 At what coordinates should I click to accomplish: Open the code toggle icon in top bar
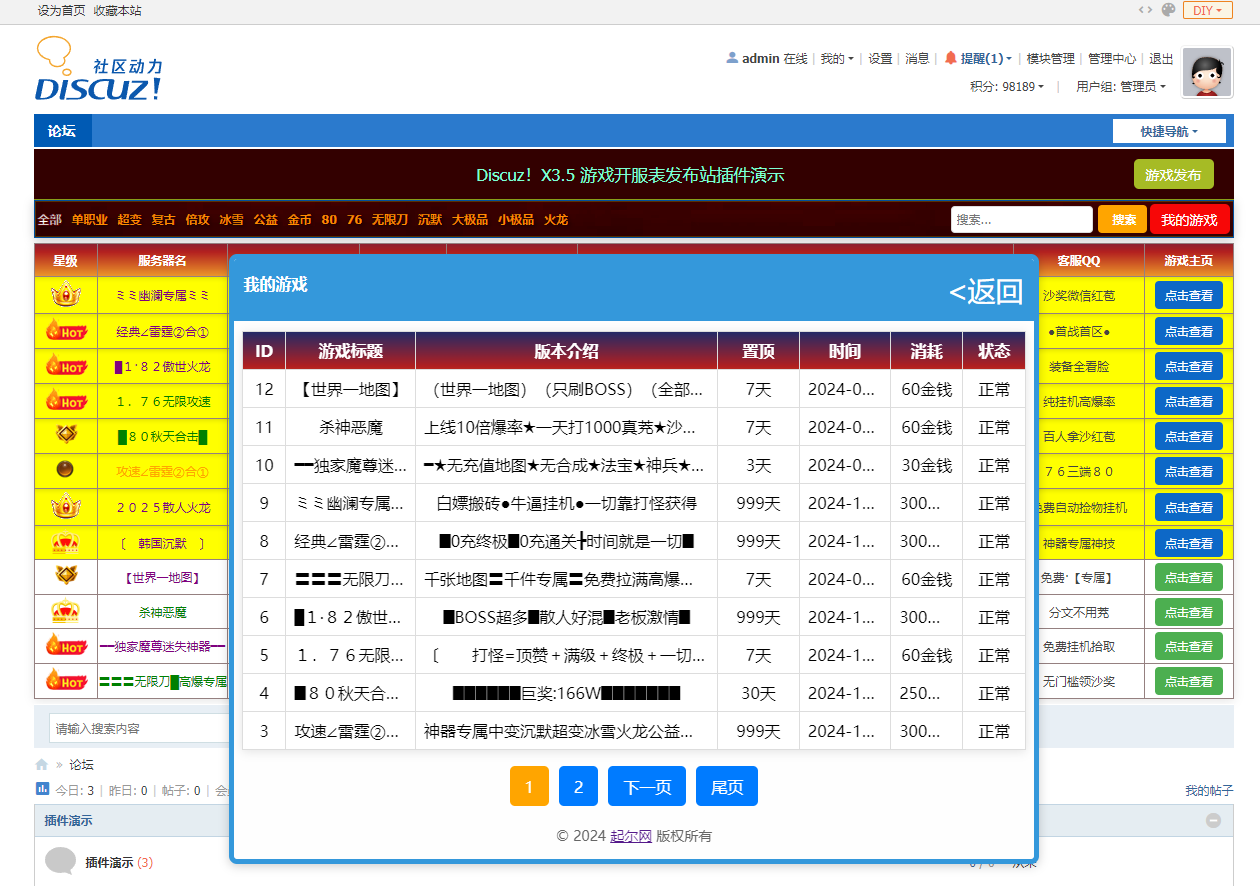point(1145,10)
